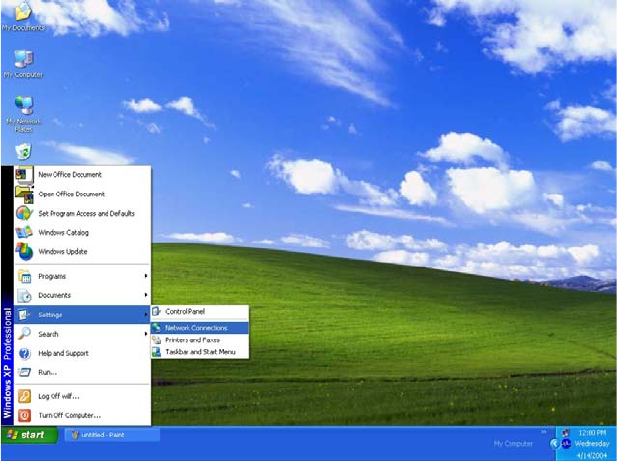Click the Control Panel submenu icon
This screenshot has height=461, width=617.
pyautogui.click(x=157, y=312)
